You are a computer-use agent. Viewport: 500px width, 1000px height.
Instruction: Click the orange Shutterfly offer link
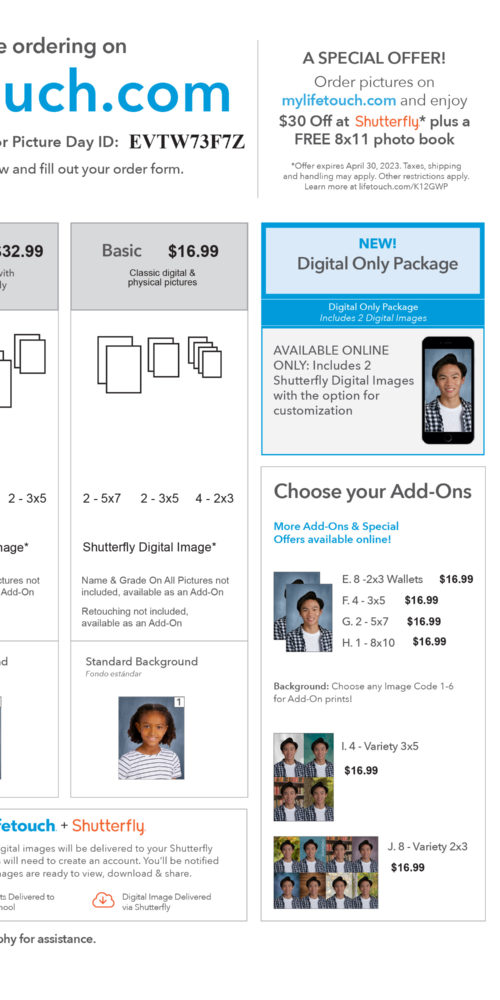point(386,121)
